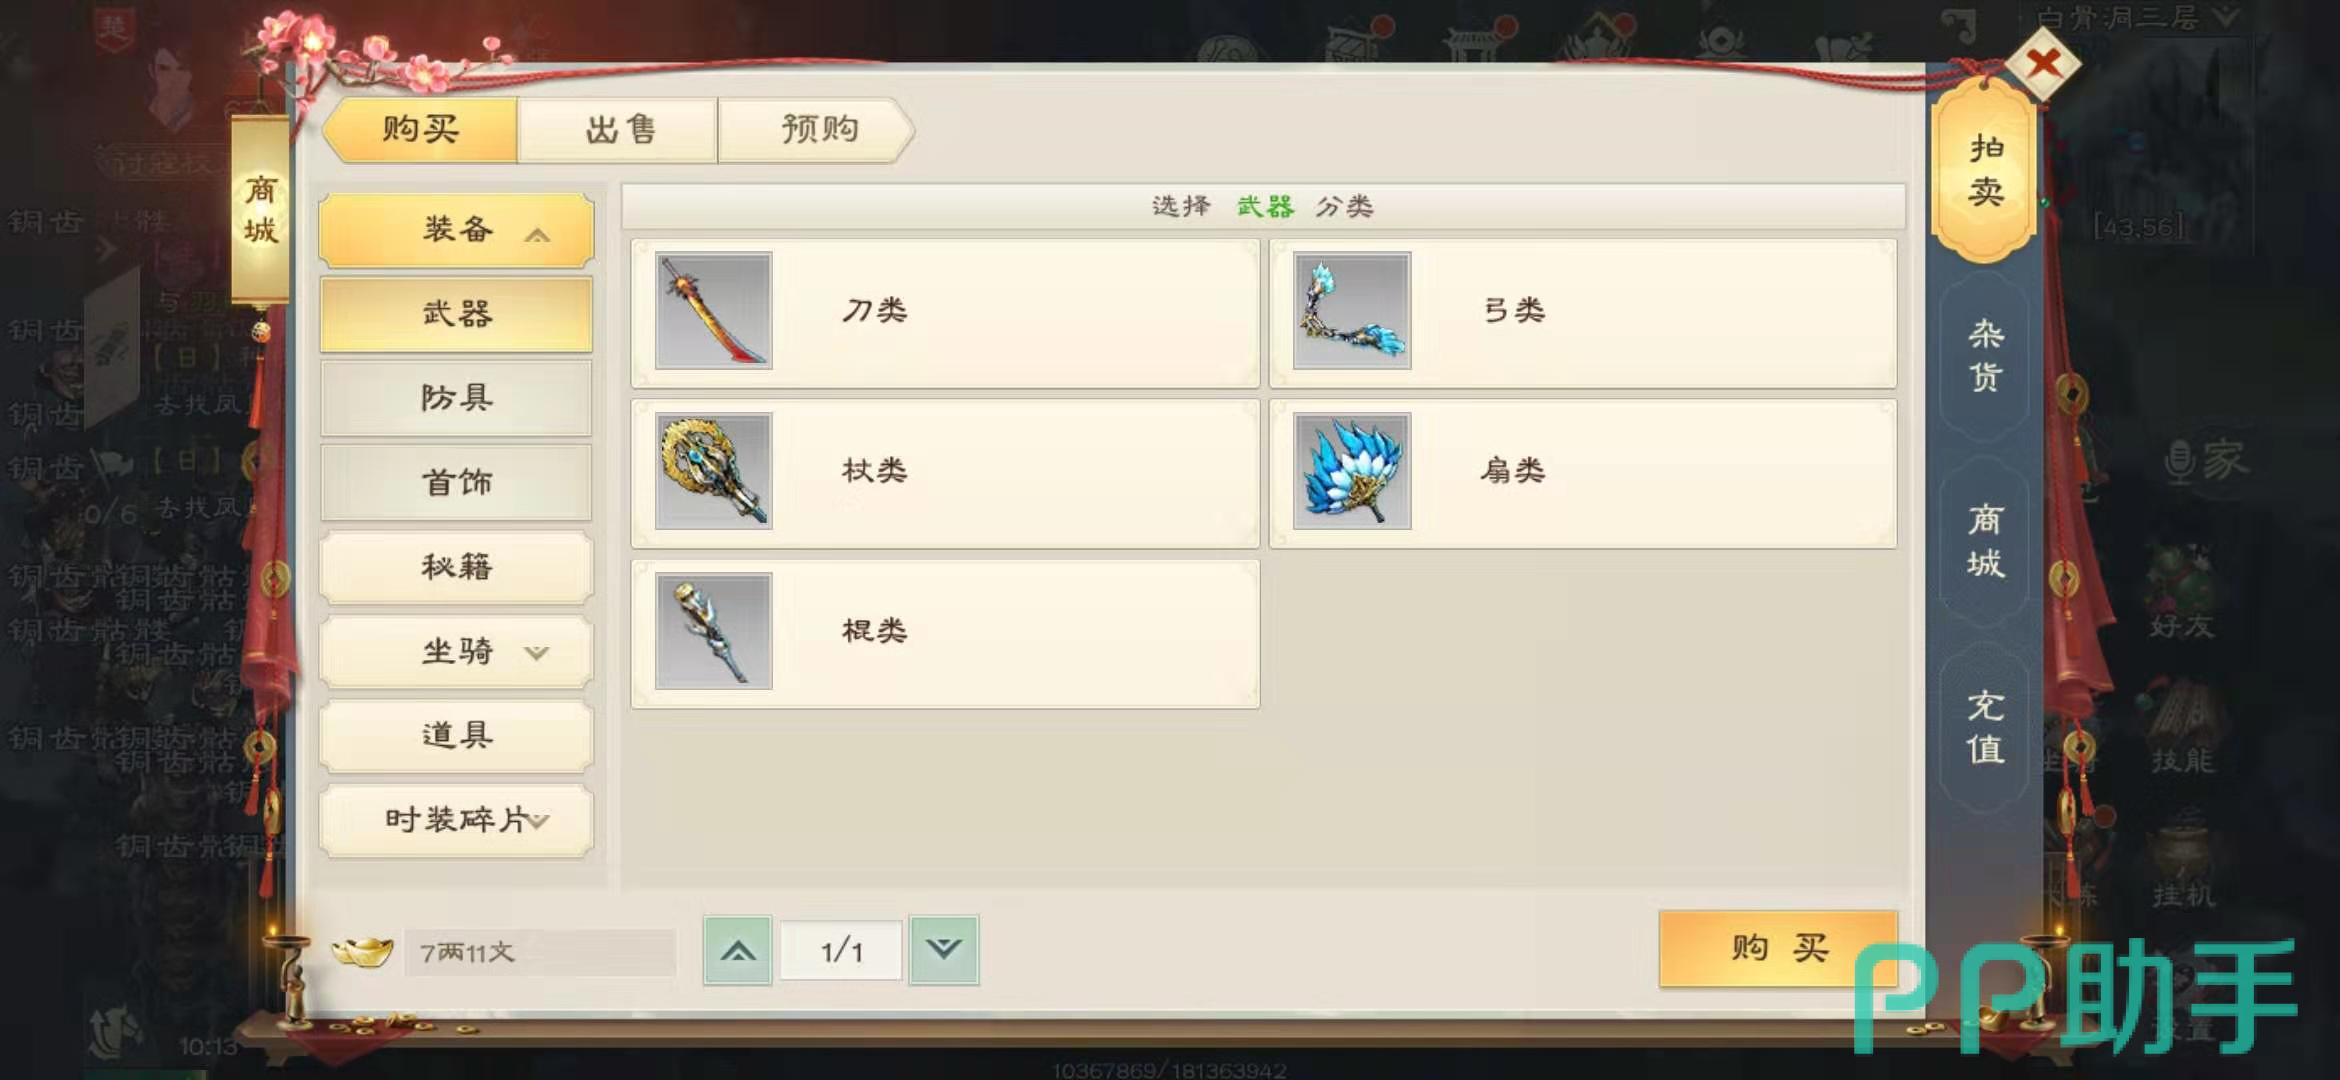Choose the 扇类 fan weapon icon
This screenshot has height=1080, width=2340.
coord(1352,470)
